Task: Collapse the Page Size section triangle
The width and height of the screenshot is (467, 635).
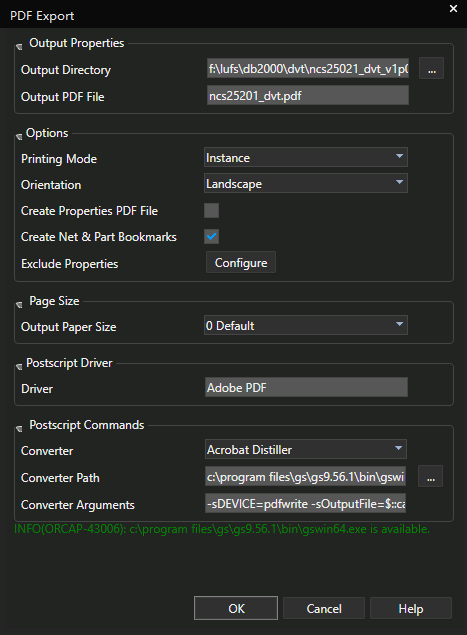Action: coord(19,305)
